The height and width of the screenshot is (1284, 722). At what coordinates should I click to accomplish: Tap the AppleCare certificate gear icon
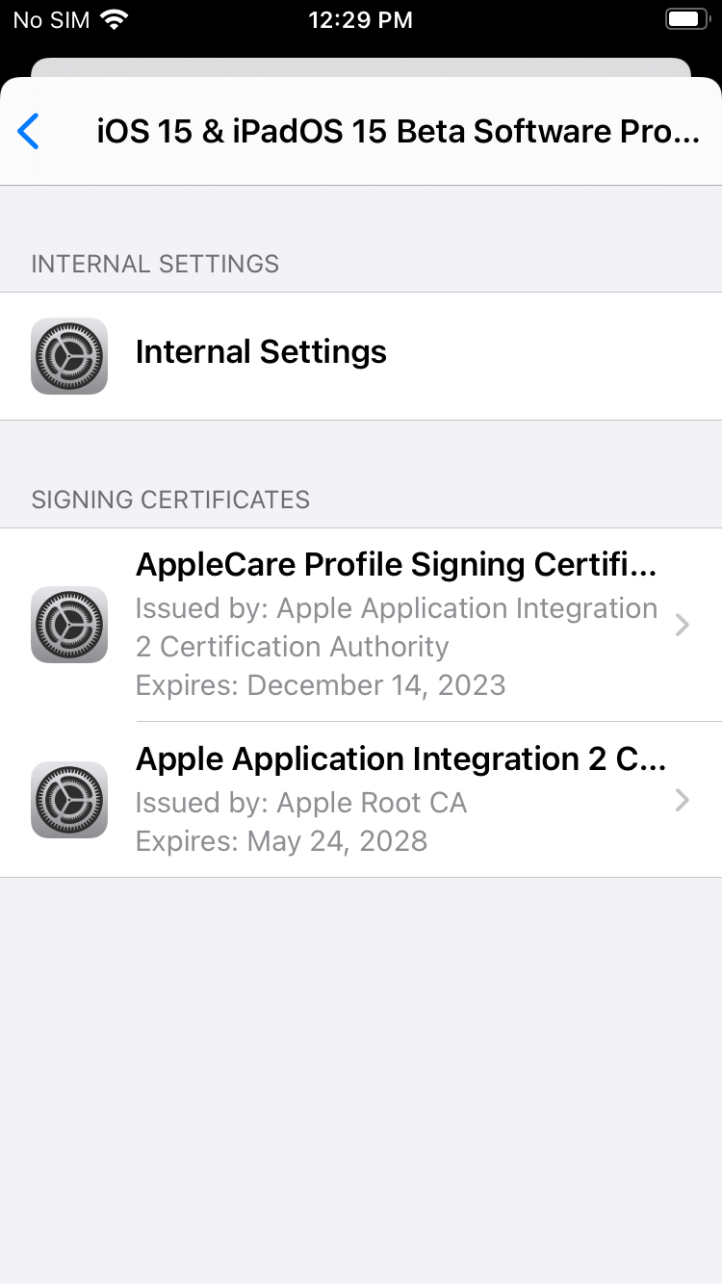coord(69,624)
